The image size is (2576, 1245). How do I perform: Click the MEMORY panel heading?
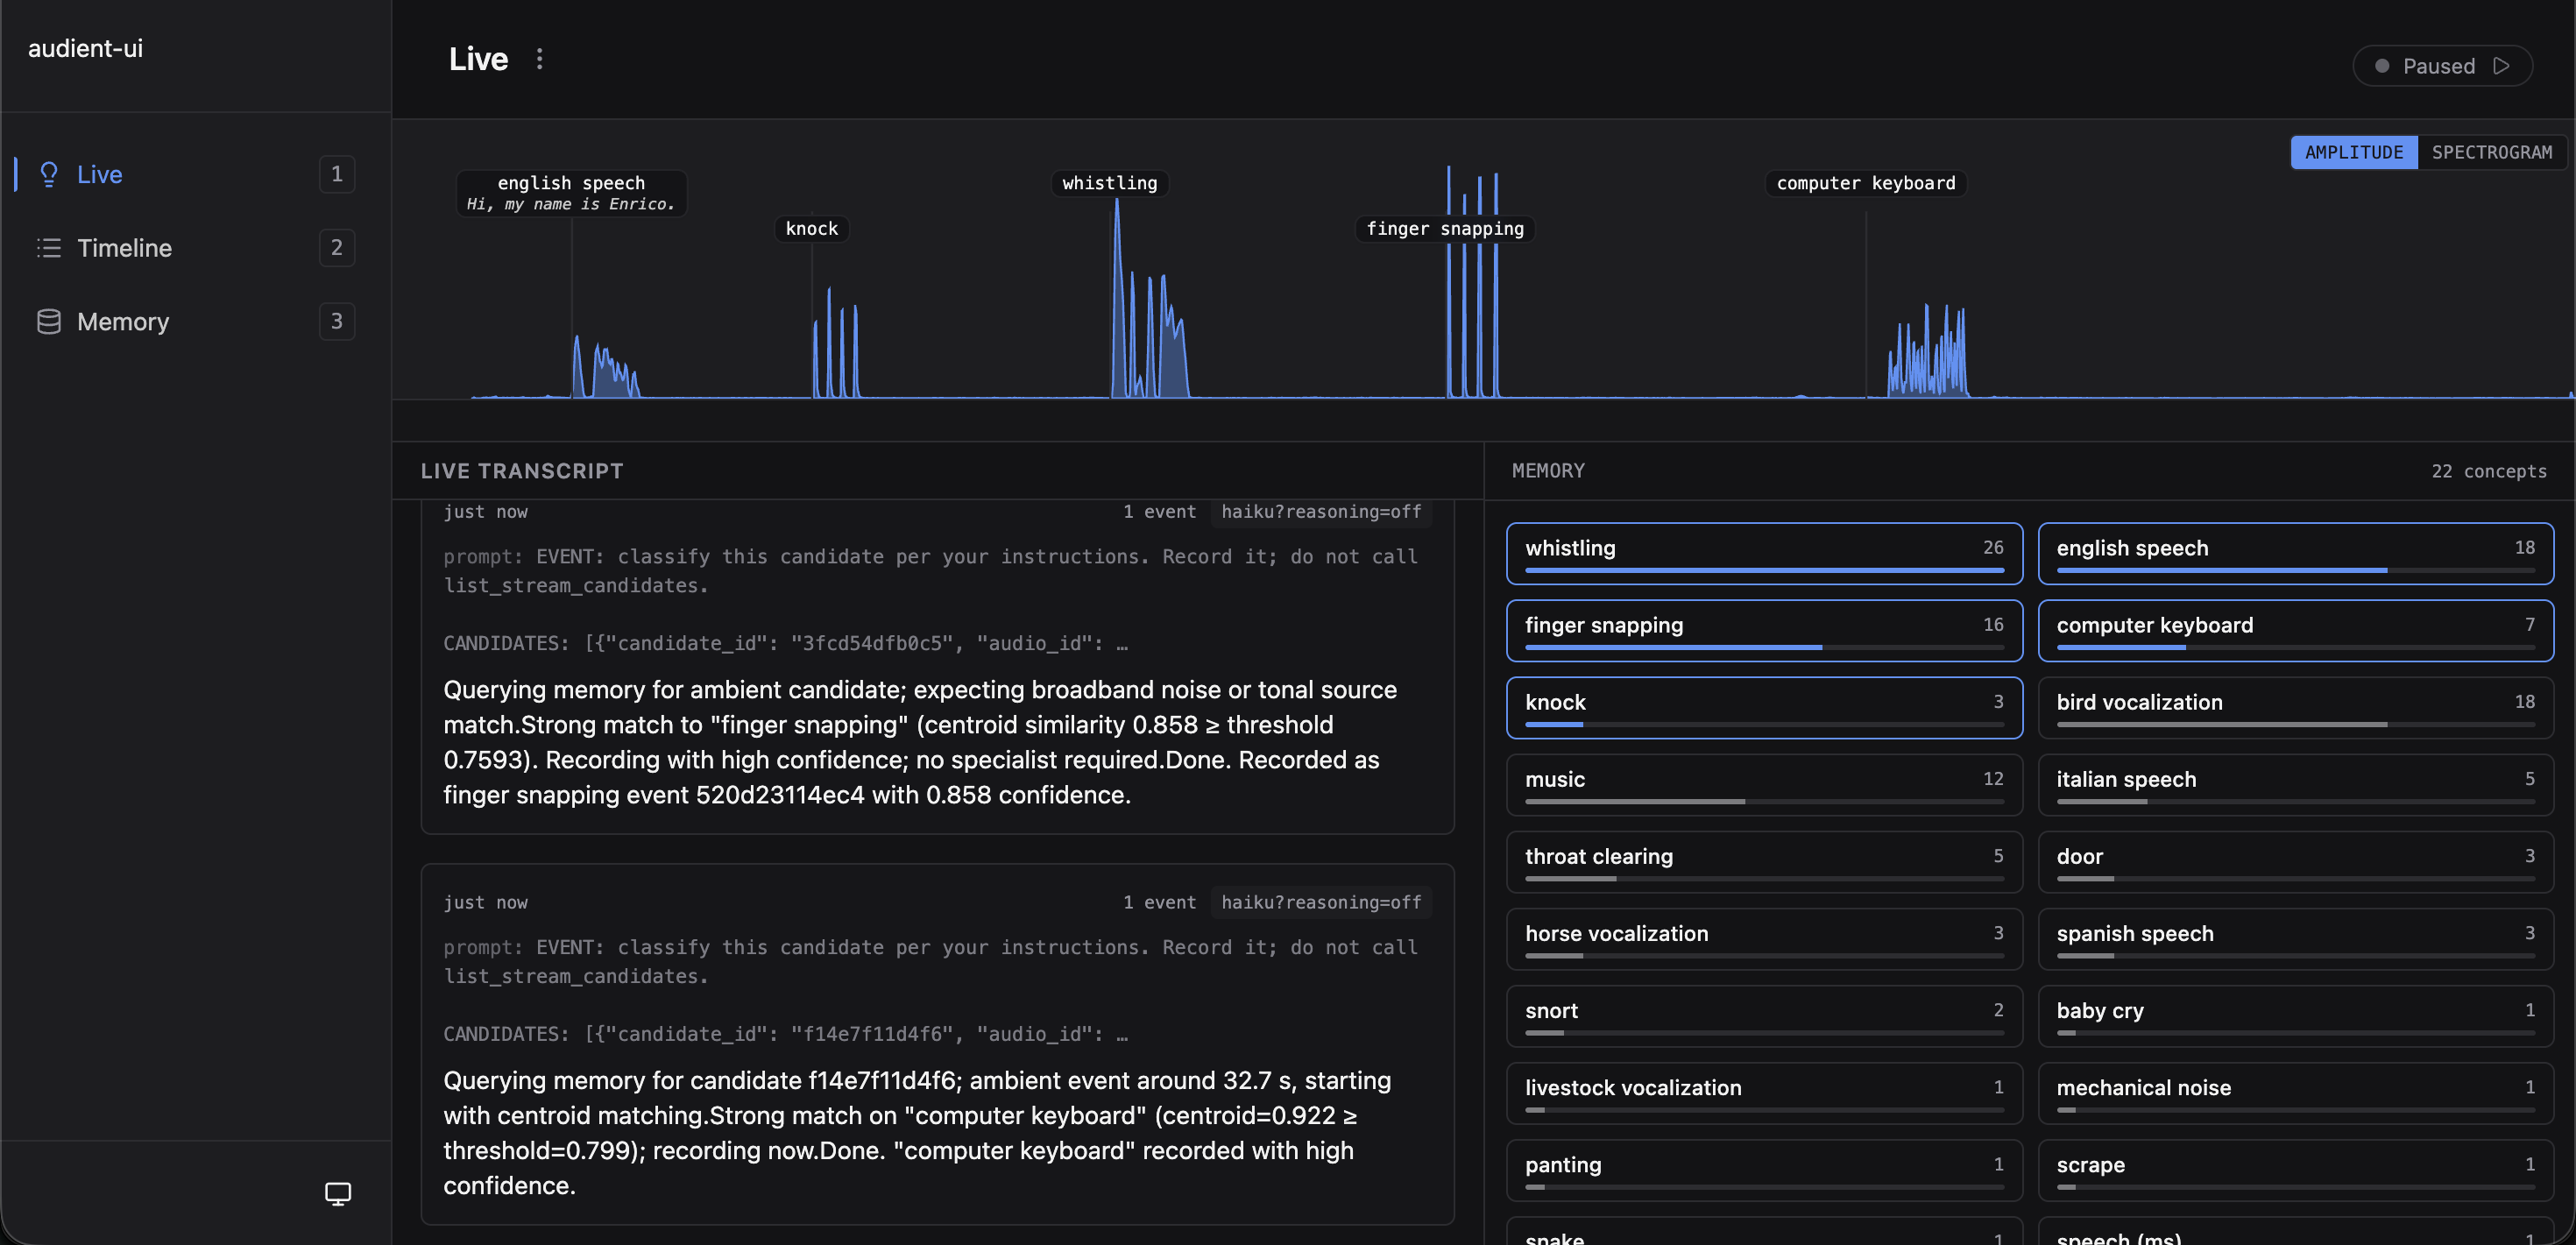click(1548, 471)
